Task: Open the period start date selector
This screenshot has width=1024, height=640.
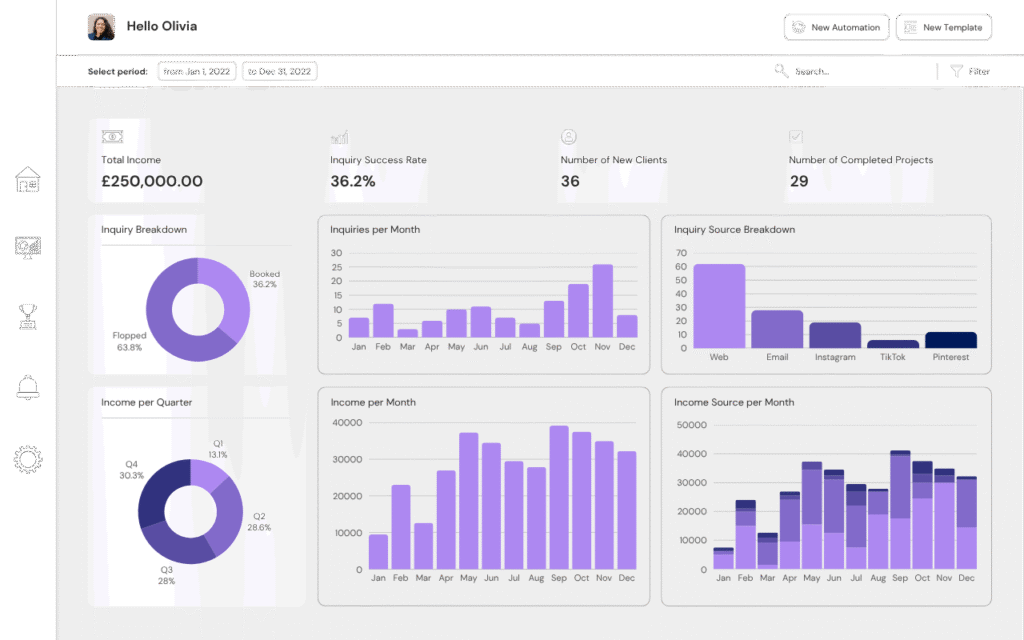Action: 197,71
